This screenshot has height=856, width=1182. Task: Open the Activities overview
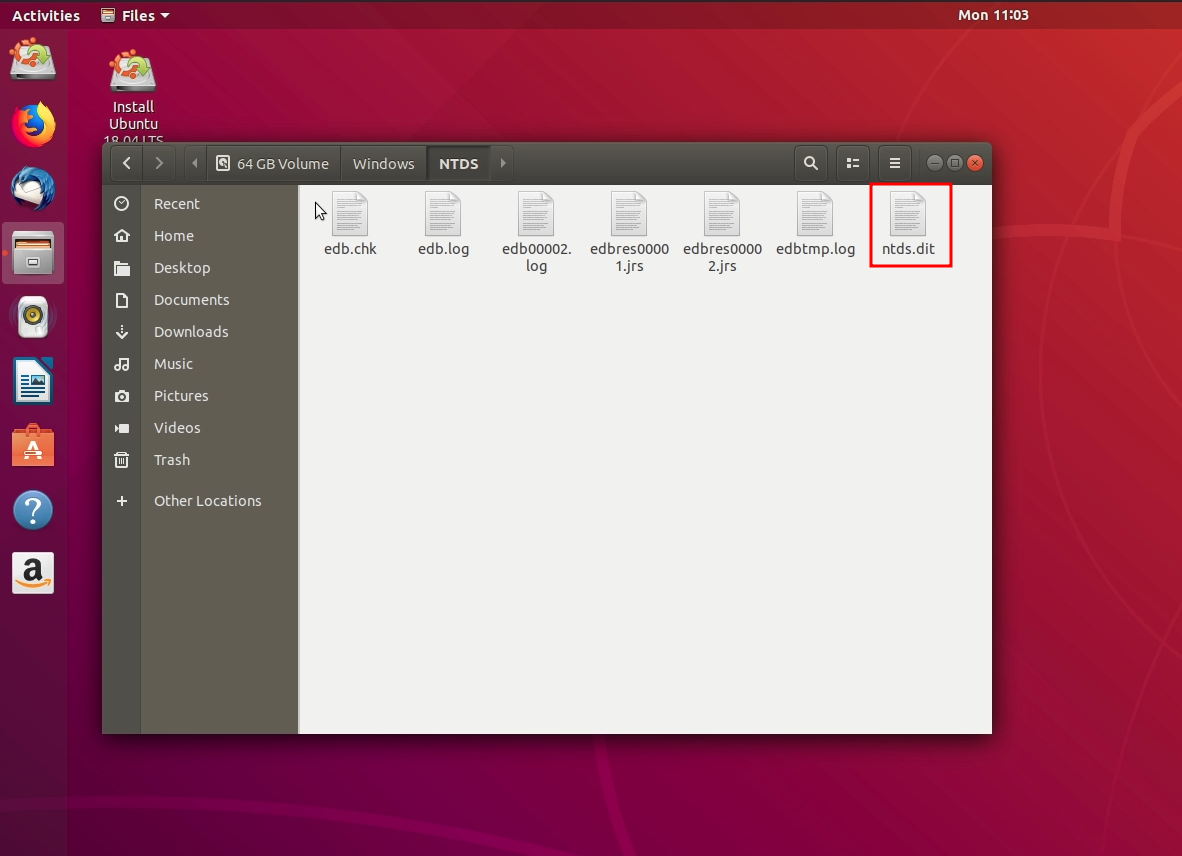[x=46, y=15]
